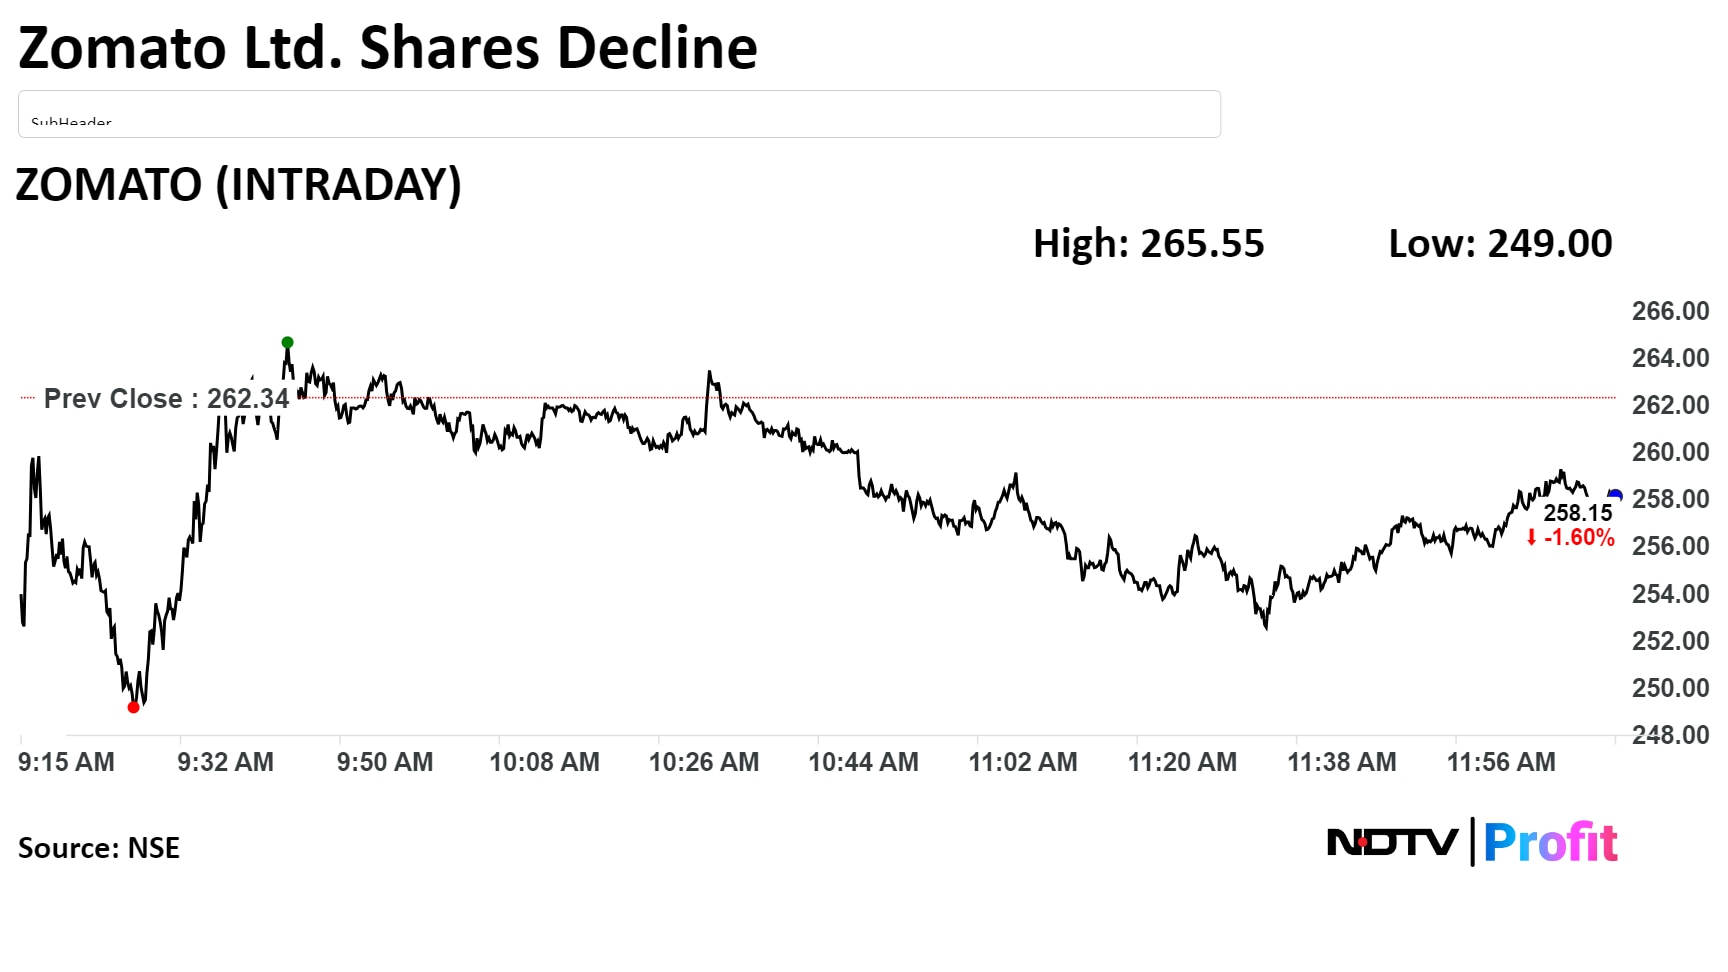Click the 258.15 current price label

[1578, 513]
